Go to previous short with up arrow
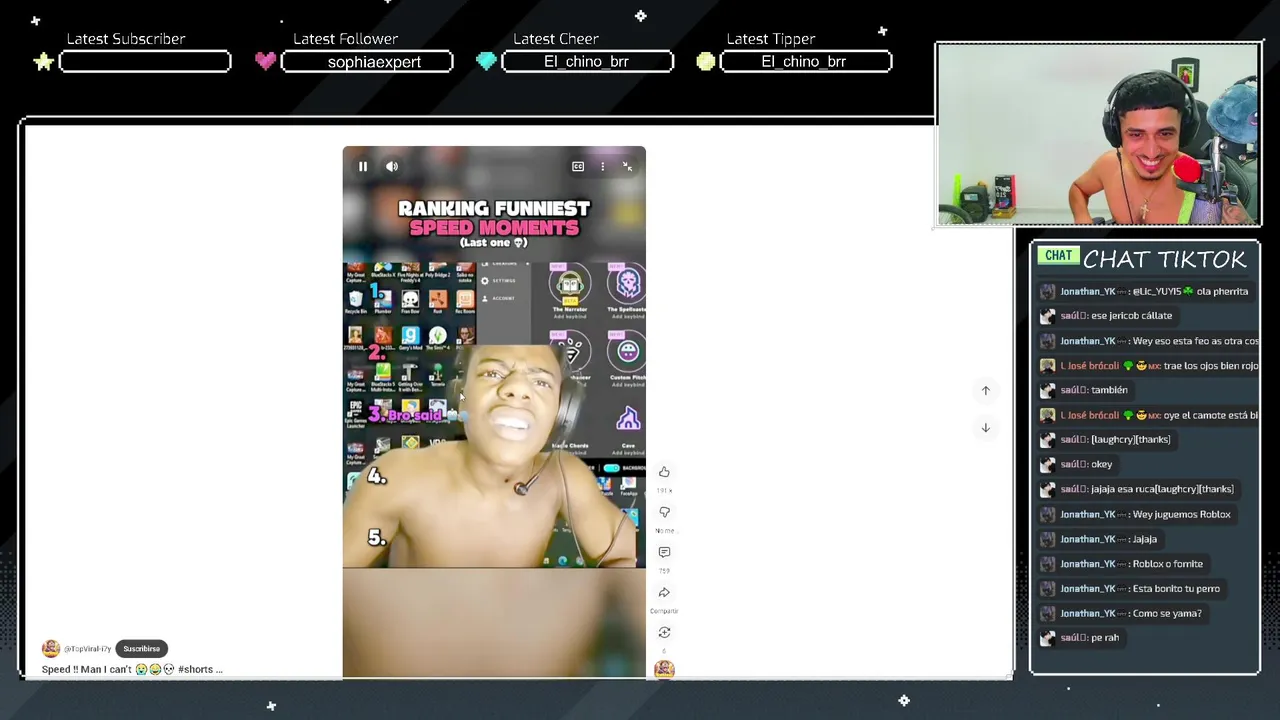The image size is (1280, 720). [985, 390]
